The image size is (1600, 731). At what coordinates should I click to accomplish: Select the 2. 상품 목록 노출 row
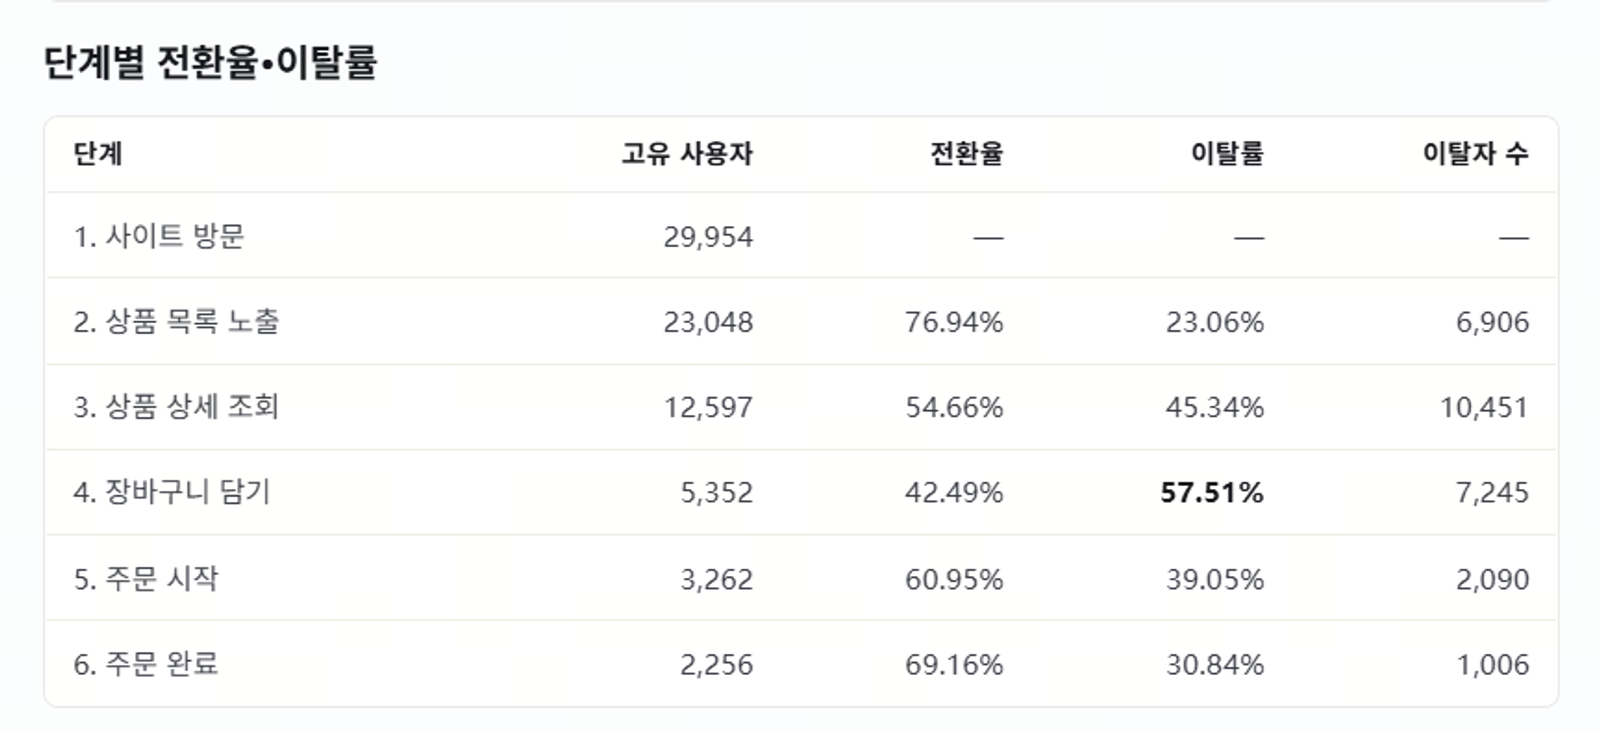pyautogui.click(x=800, y=321)
